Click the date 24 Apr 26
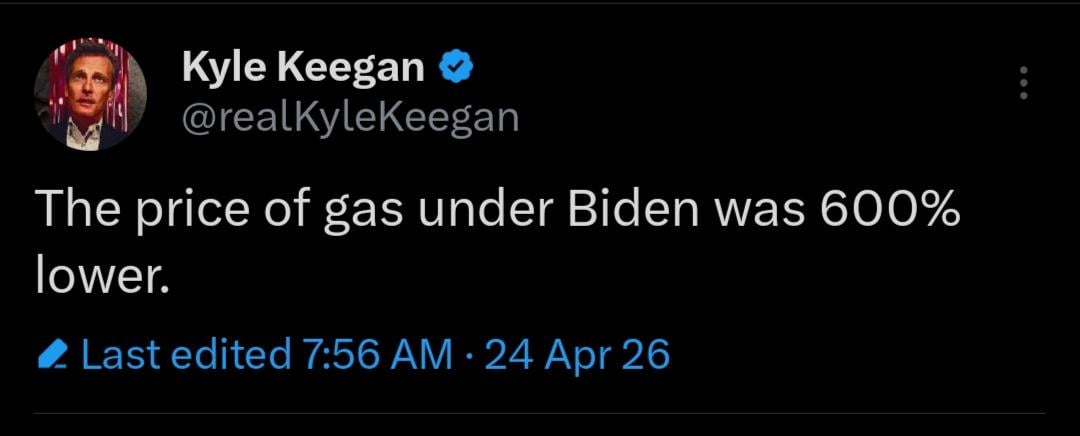 tap(577, 354)
